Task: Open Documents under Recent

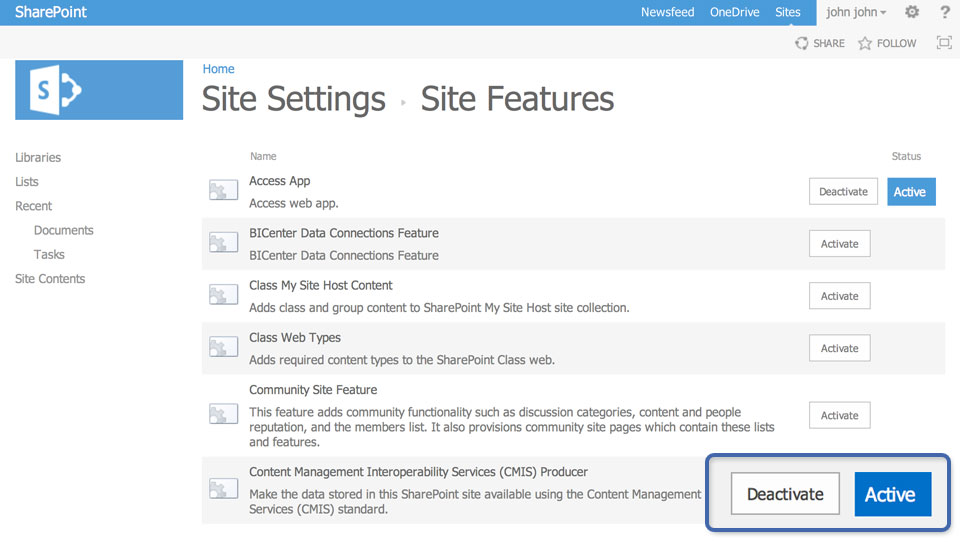Action: point(64,230)
